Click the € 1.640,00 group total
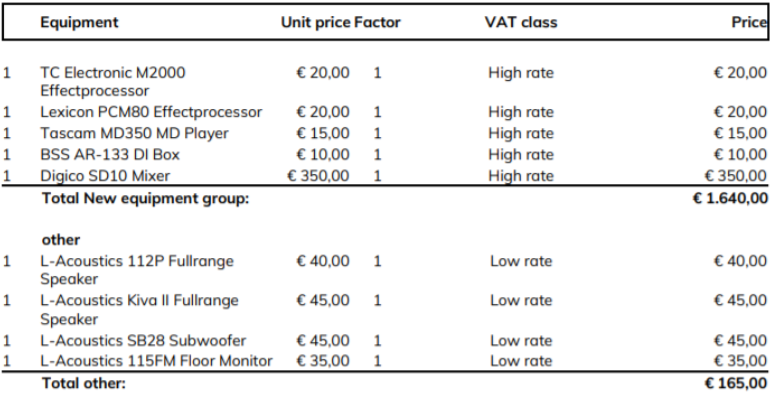The height and width of the screenshot is (397, 772). pyautogui.click(x=730, y=198)
